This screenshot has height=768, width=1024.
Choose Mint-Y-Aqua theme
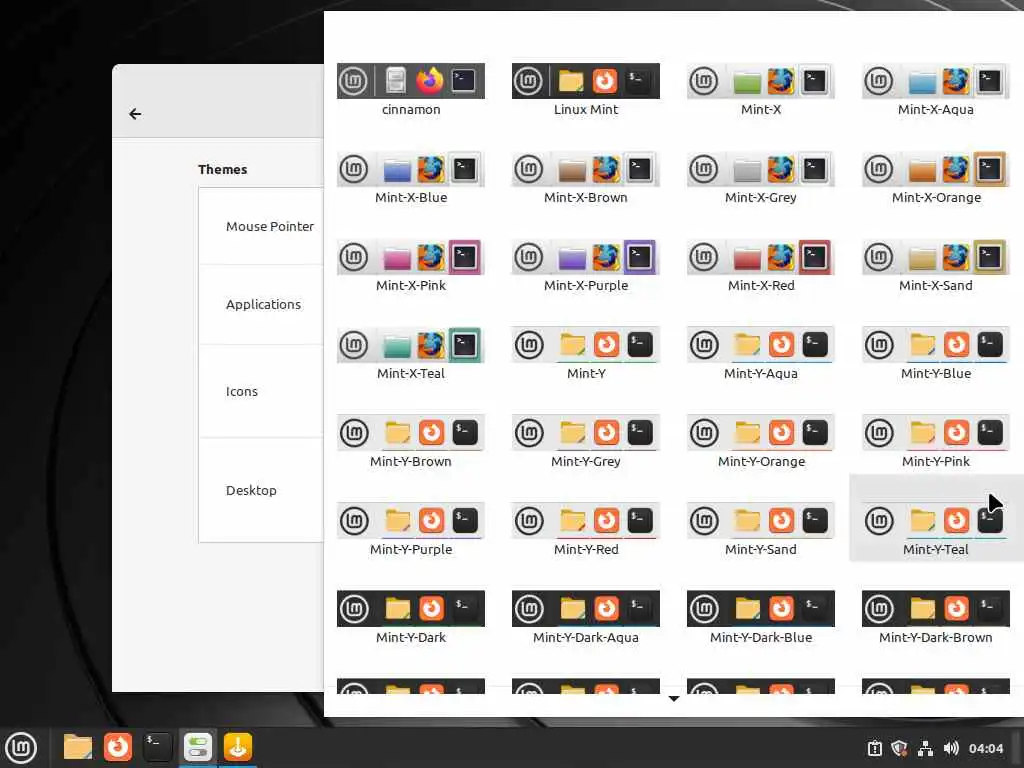tap(761, 355)
